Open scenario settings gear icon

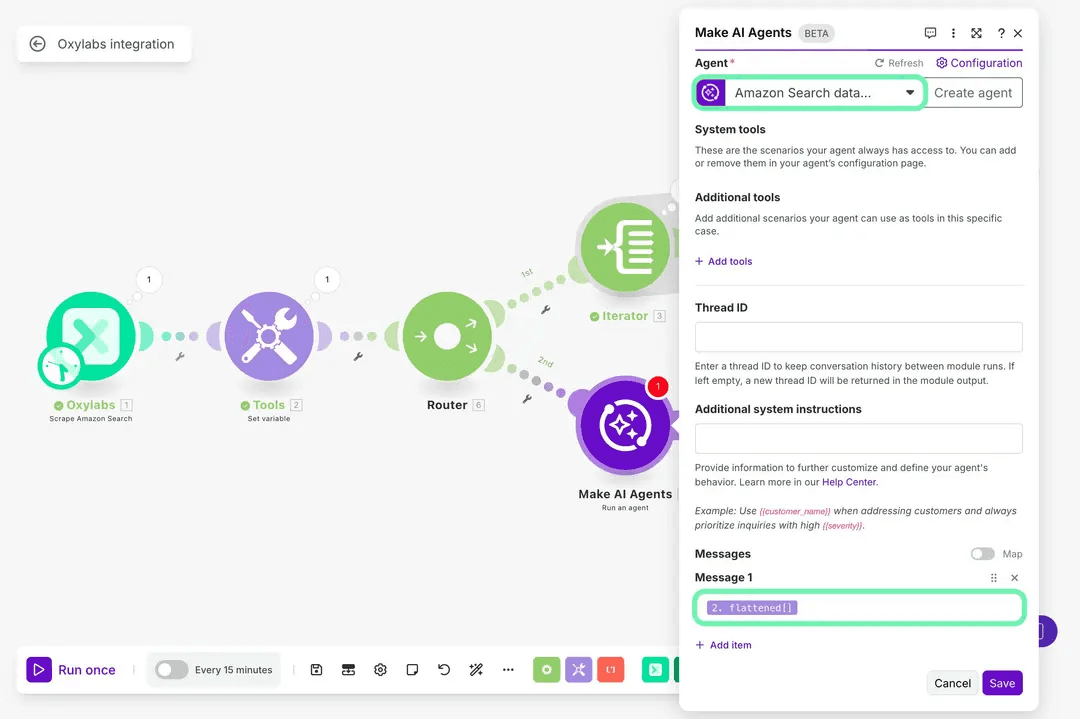coord(380,670)
